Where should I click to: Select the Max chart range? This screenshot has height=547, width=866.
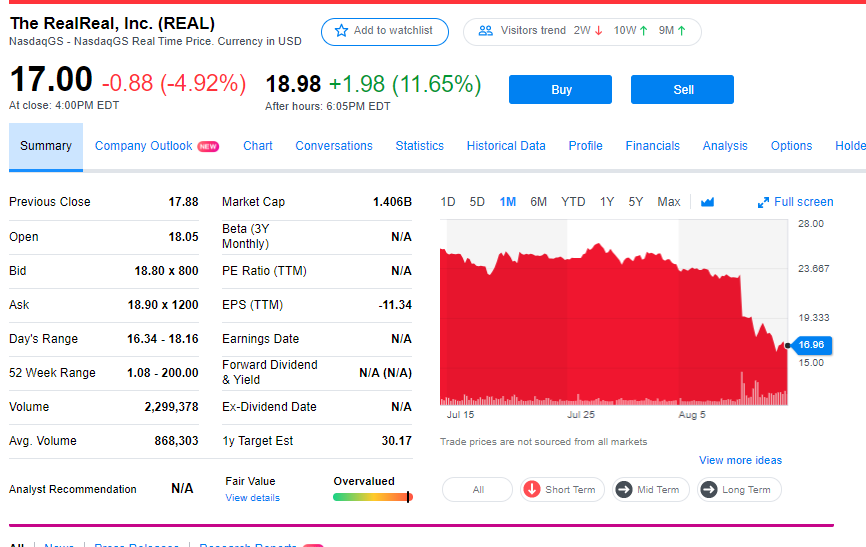pos(669,202)
